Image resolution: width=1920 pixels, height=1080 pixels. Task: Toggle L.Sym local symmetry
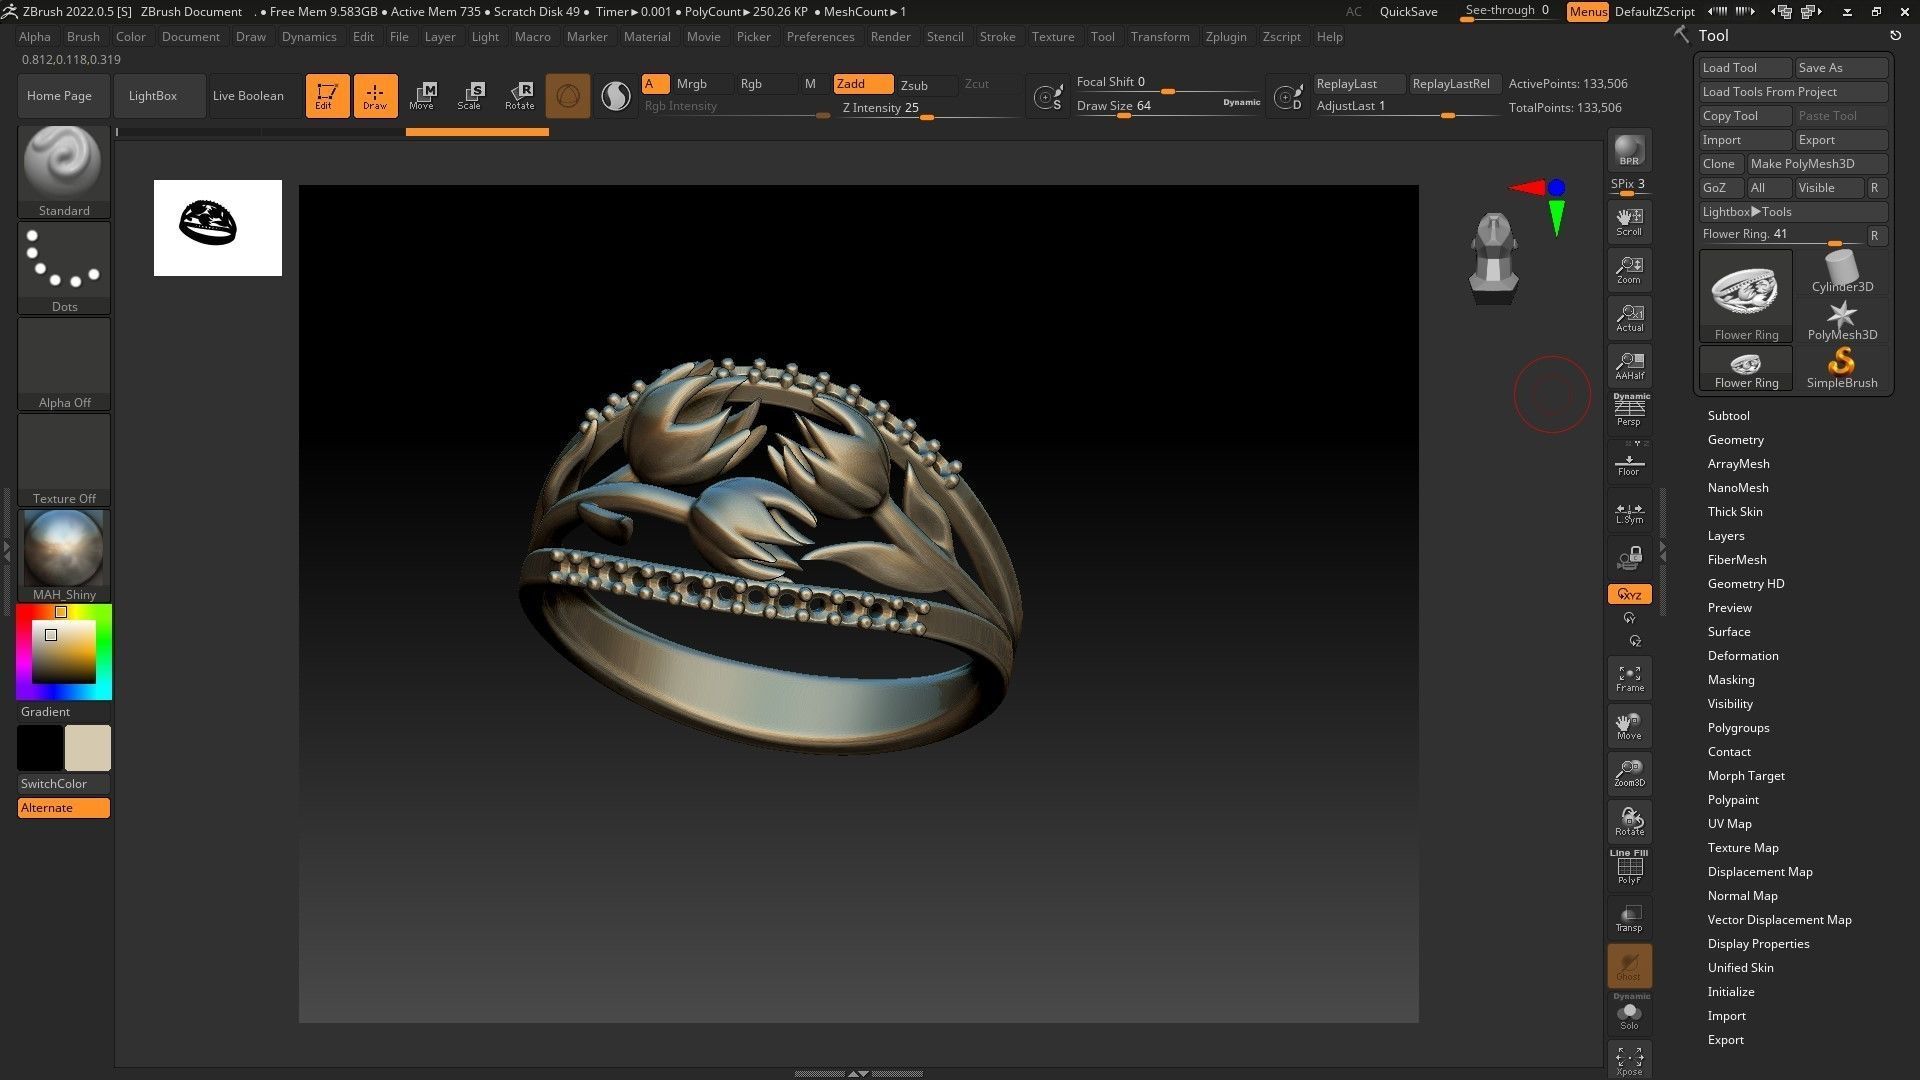point(1629,511)
